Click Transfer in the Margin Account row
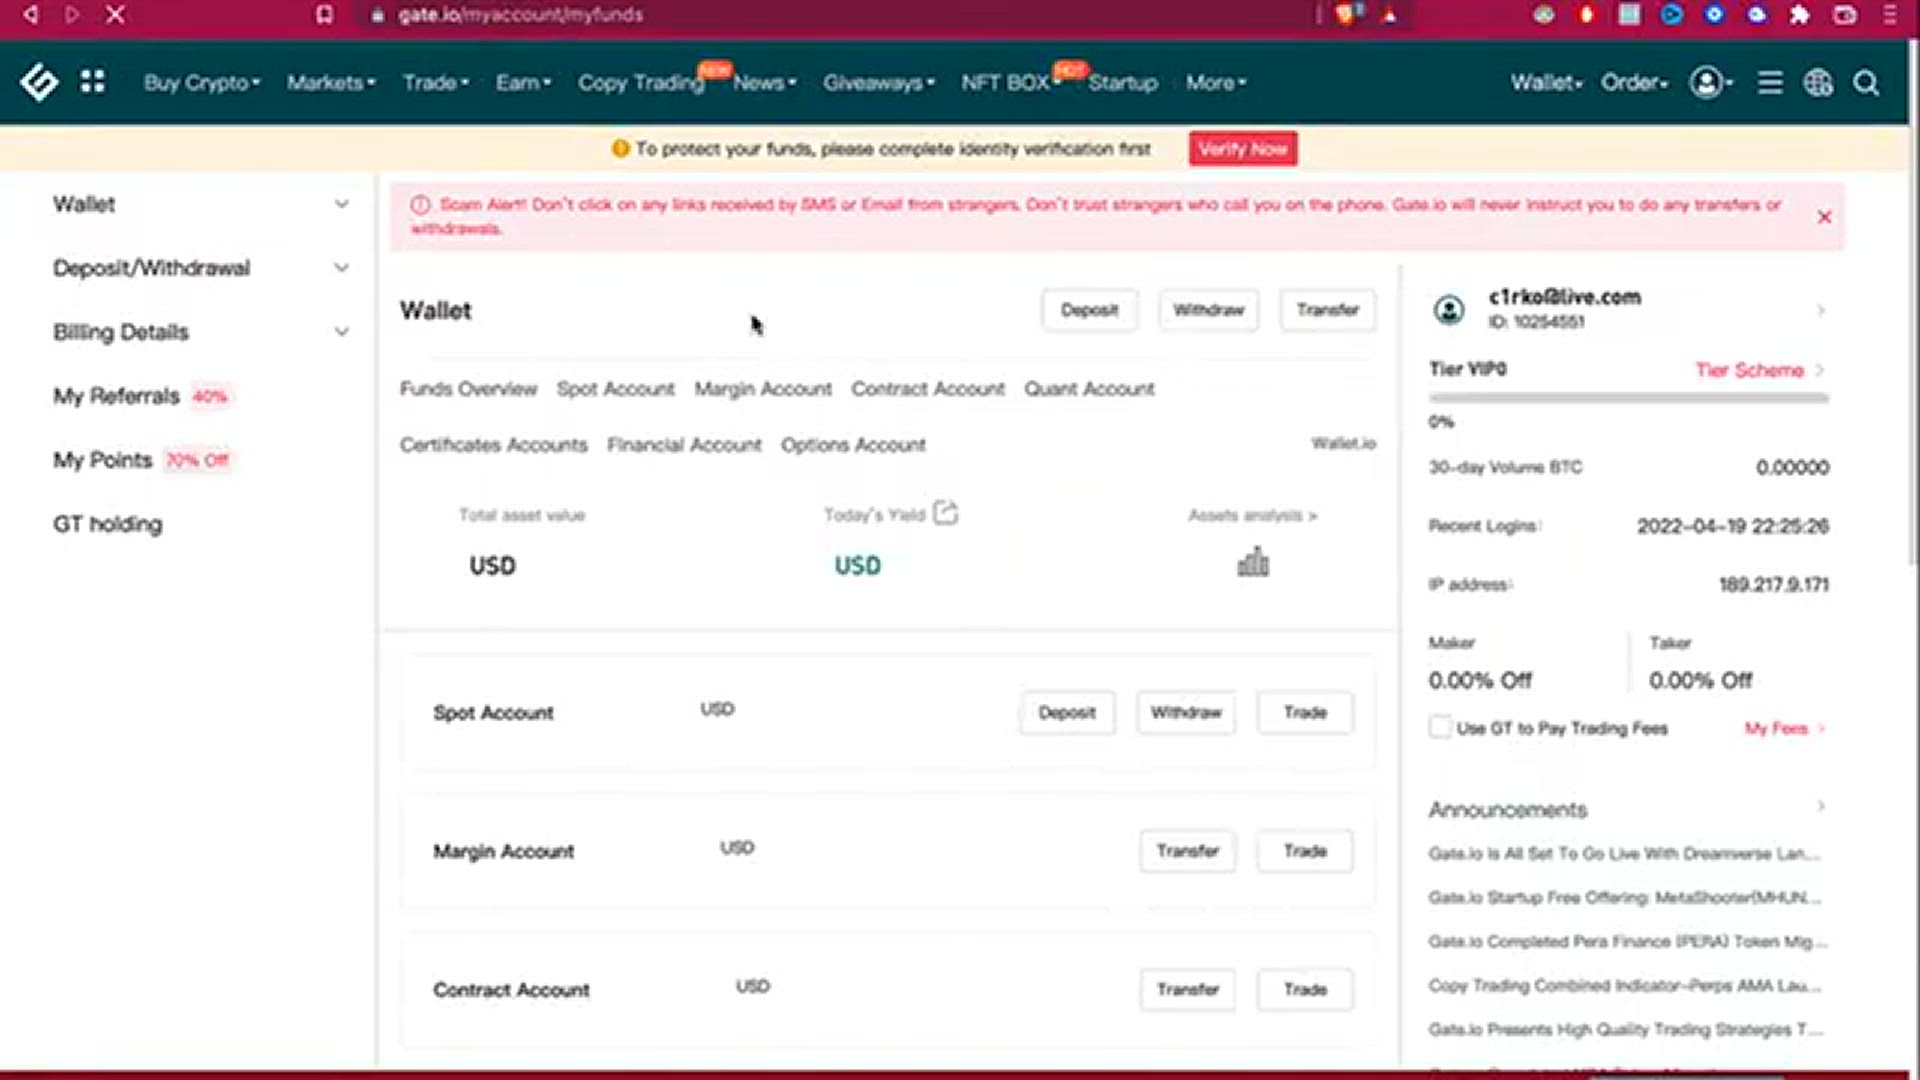The image size is (1920, 1080). pyautogui.click(x=1187, y=851)
